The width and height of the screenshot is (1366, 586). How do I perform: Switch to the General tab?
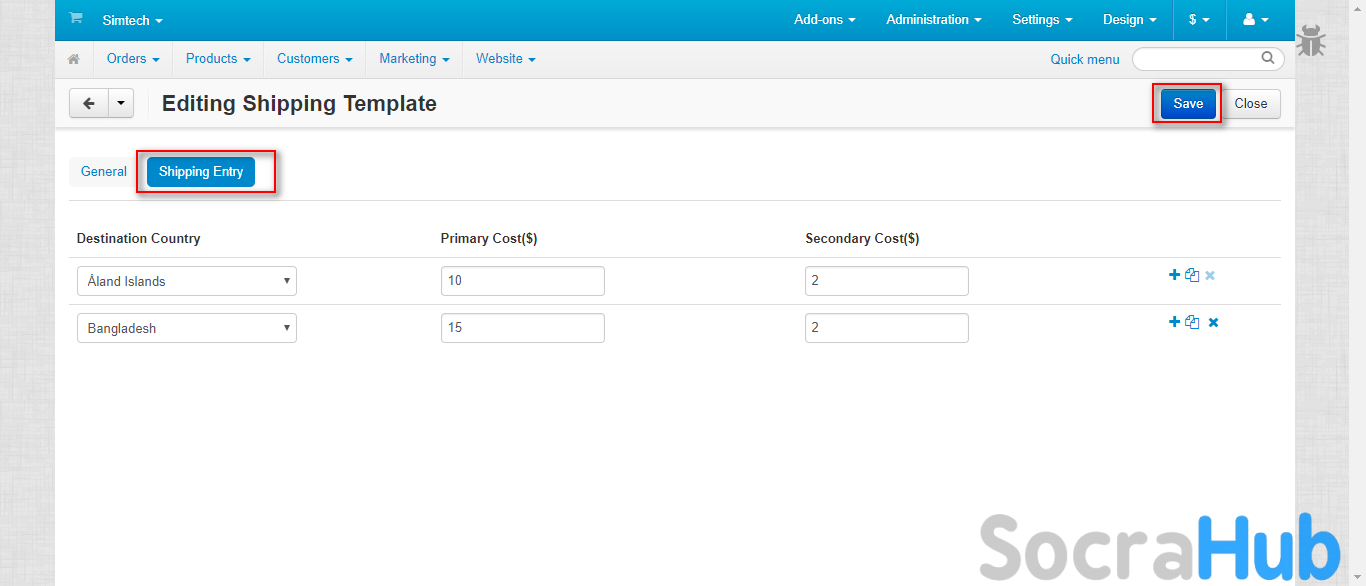point(104,171)
